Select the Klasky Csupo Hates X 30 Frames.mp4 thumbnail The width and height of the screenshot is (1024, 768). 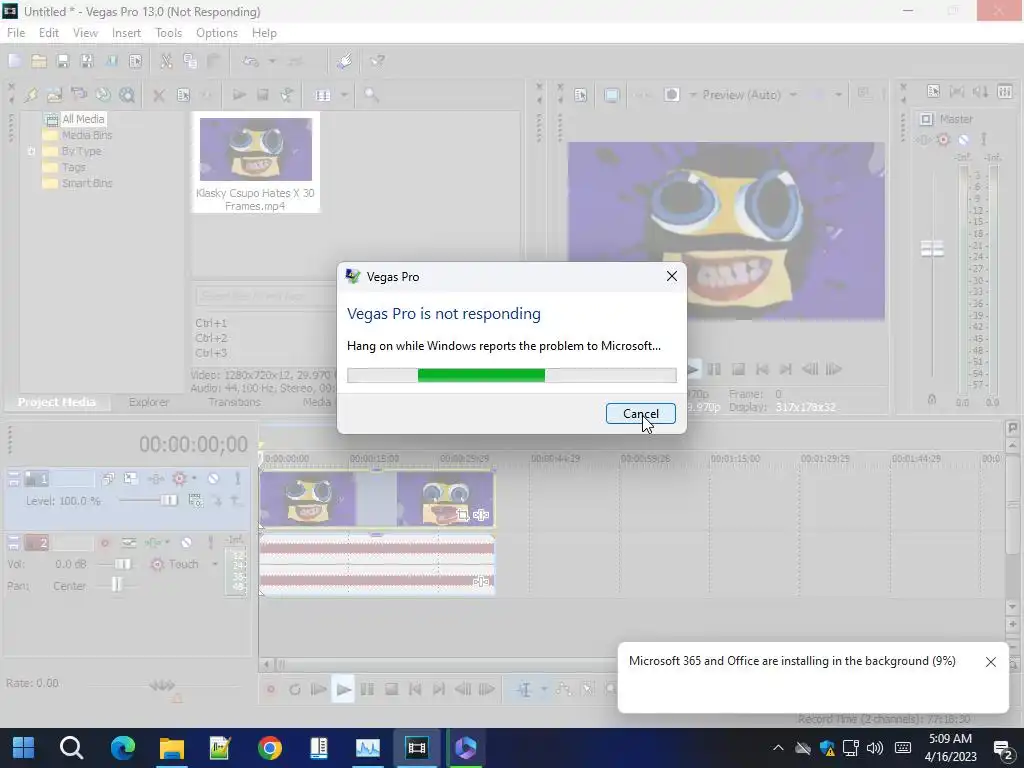pyautogui.click(x=255, y=150)
